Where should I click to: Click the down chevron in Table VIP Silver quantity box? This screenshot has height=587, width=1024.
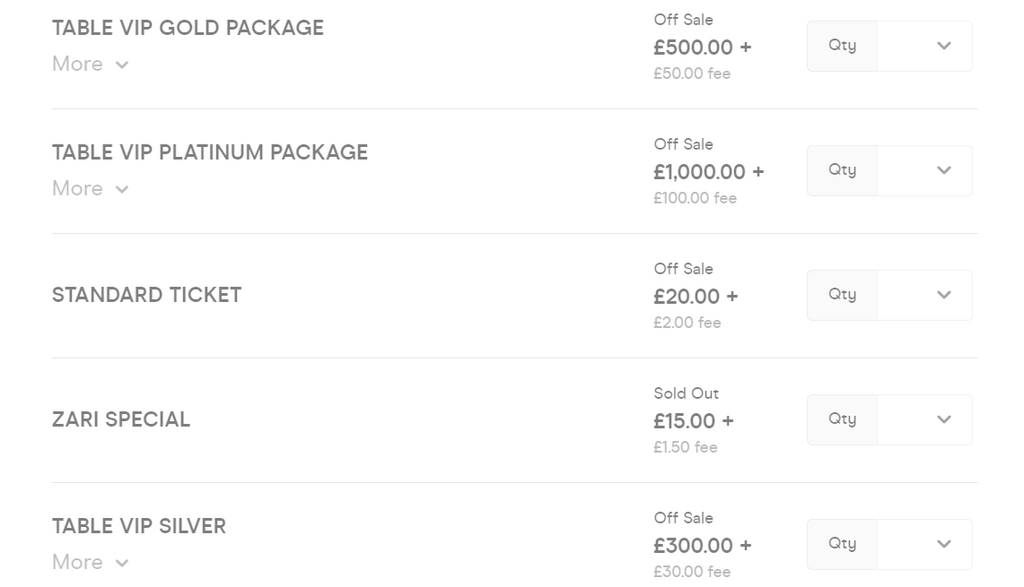(x=943, y=544)
